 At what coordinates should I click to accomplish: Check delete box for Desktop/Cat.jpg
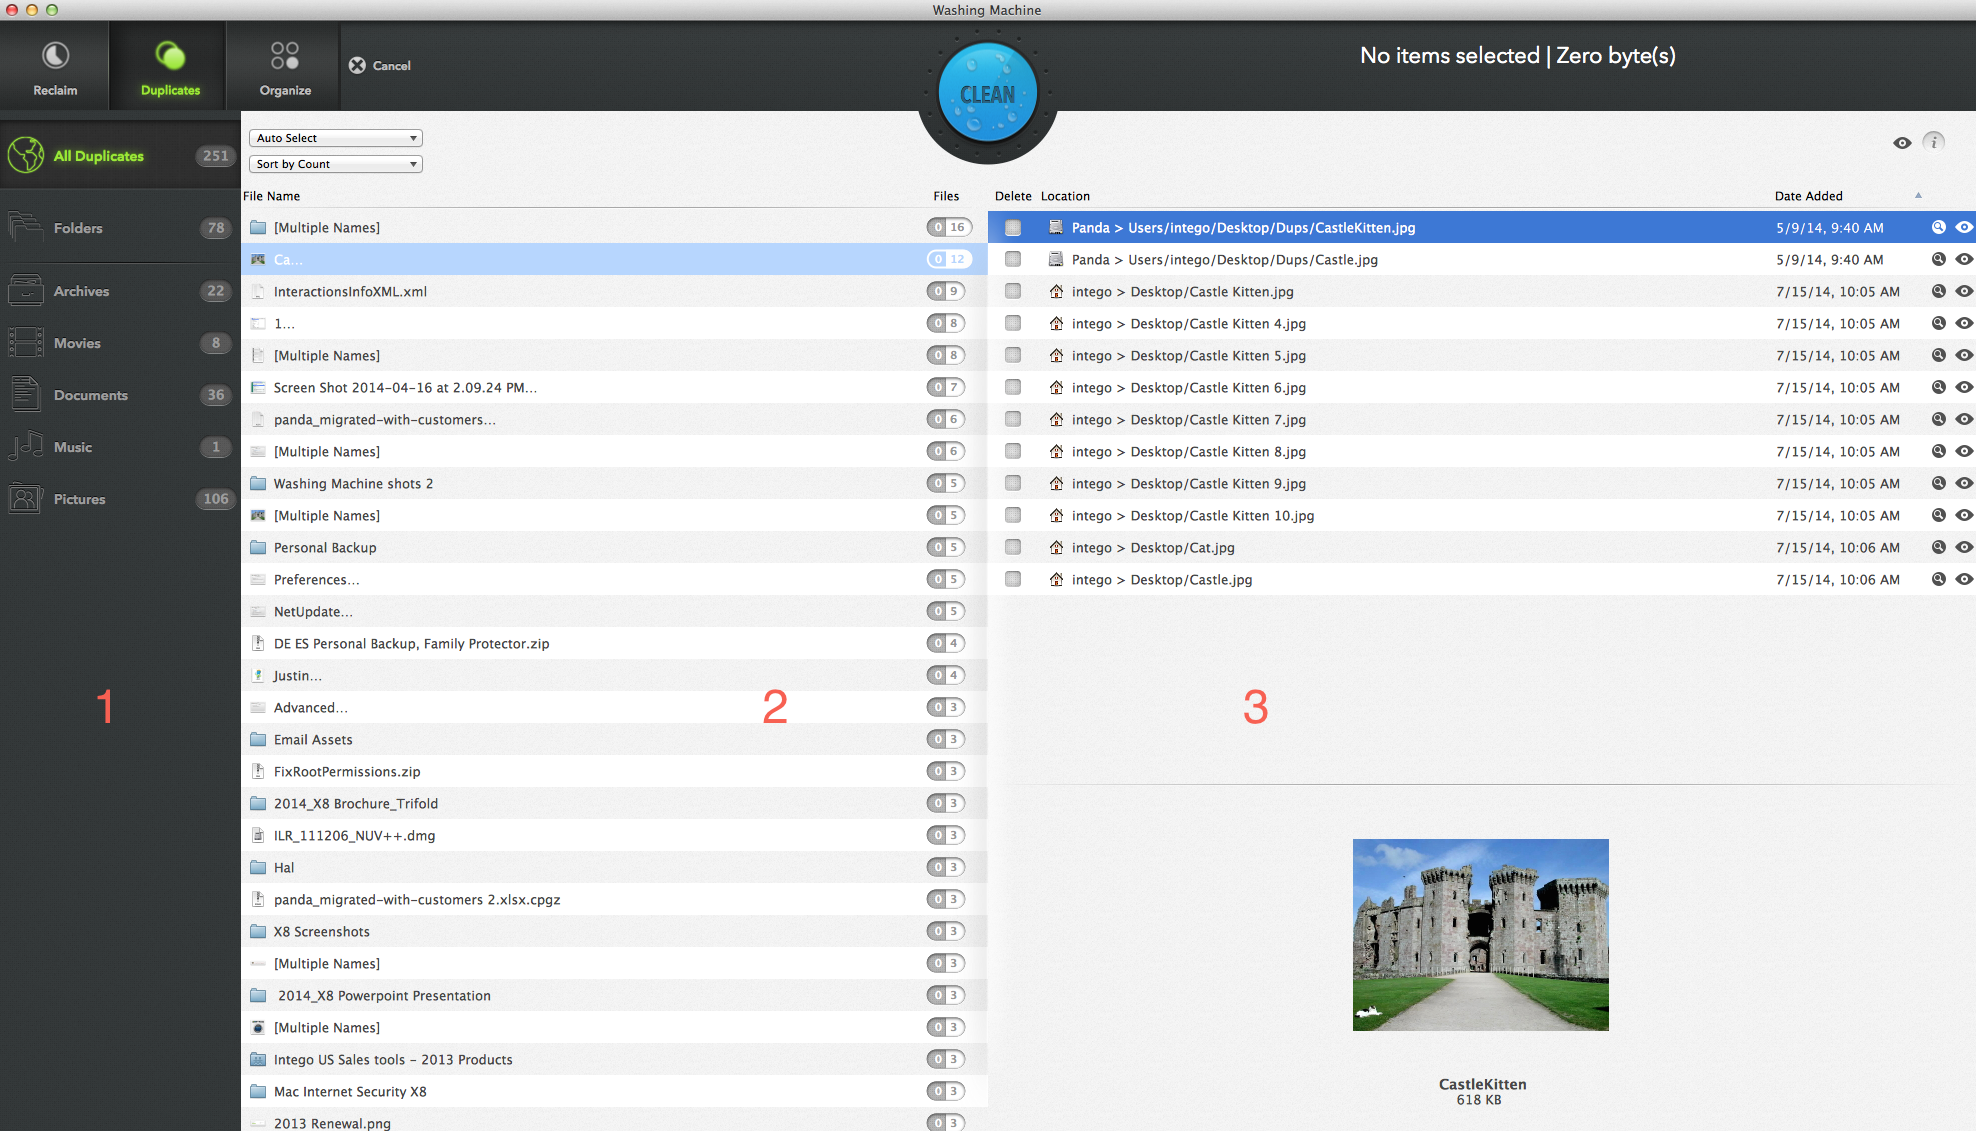coord(1013,548)
